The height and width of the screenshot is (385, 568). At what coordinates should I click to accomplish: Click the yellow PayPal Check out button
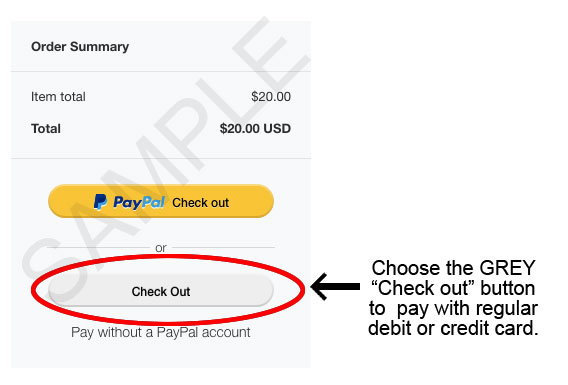161,201
